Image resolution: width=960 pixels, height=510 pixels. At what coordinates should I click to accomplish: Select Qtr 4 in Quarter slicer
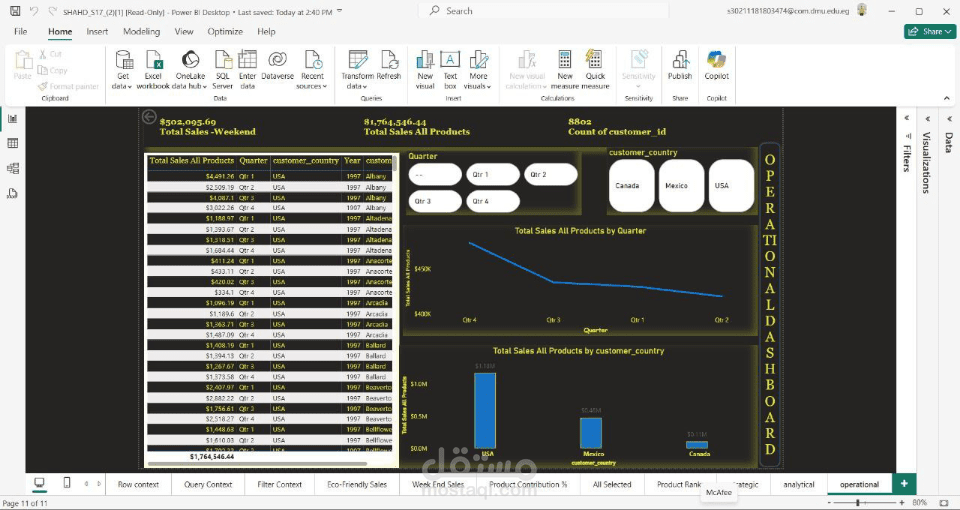(x=493, y=201)
